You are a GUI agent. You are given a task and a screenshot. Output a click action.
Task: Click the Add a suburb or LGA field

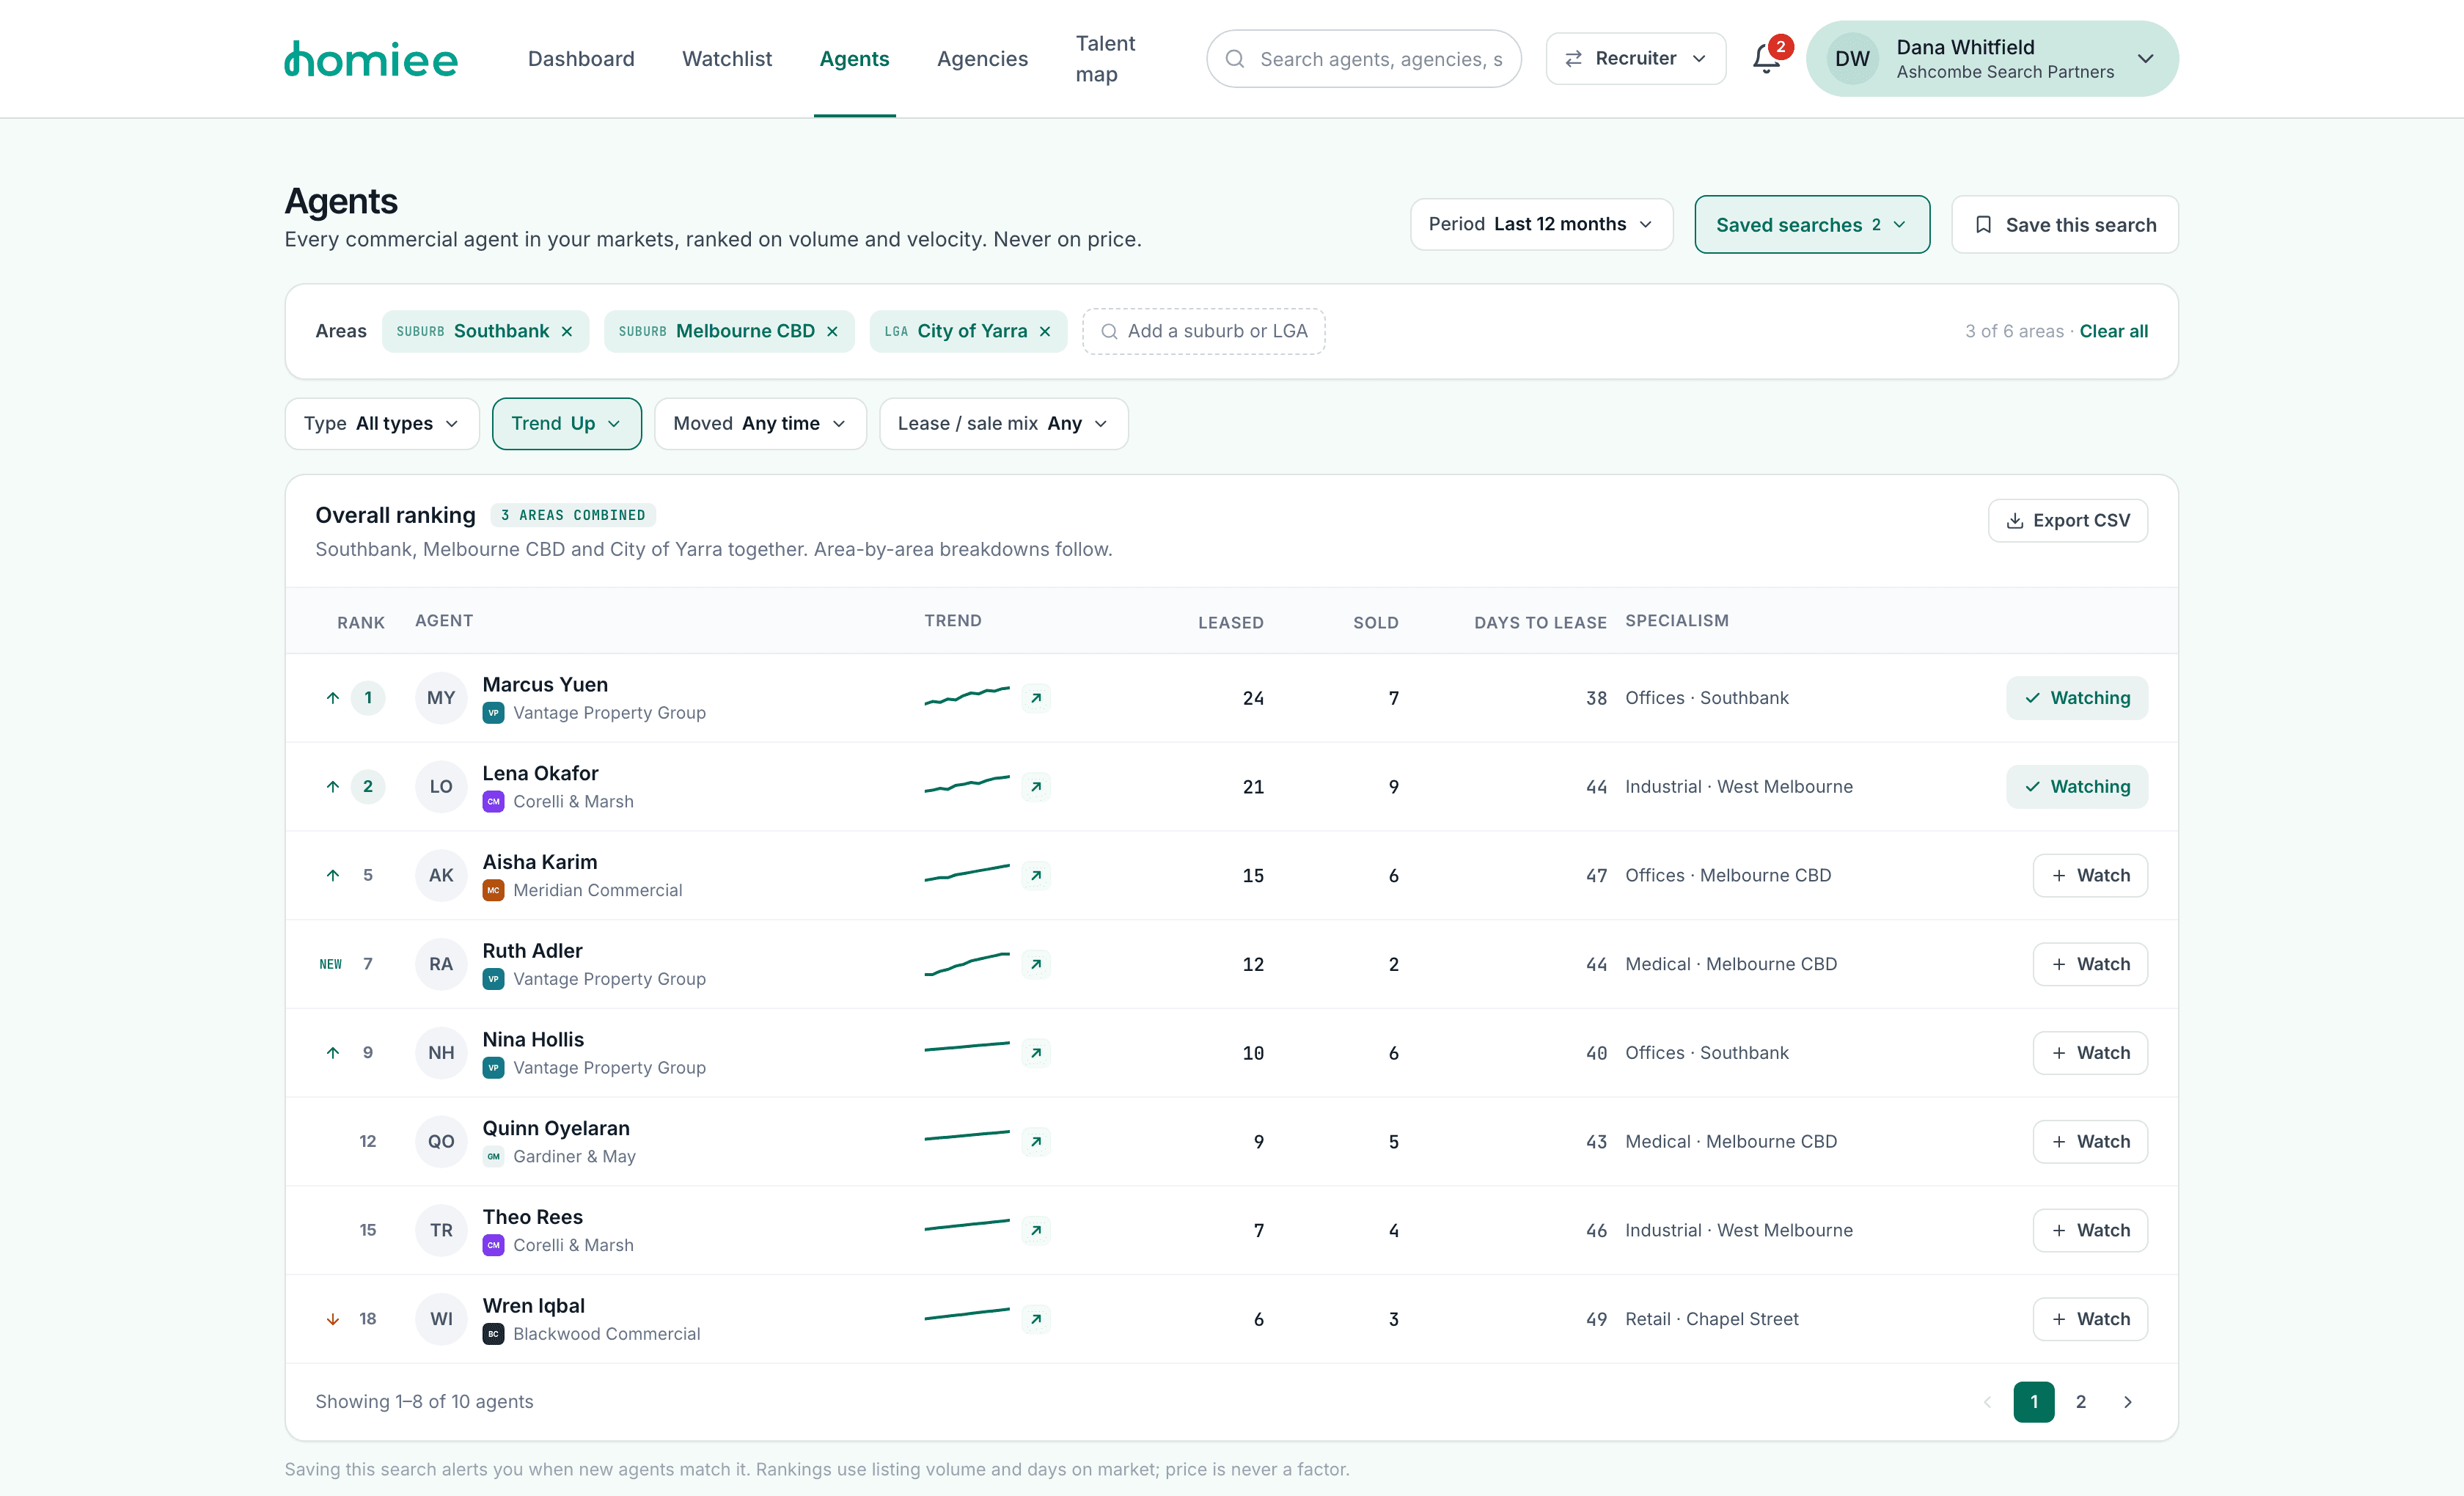click(x=1204, y=331)
